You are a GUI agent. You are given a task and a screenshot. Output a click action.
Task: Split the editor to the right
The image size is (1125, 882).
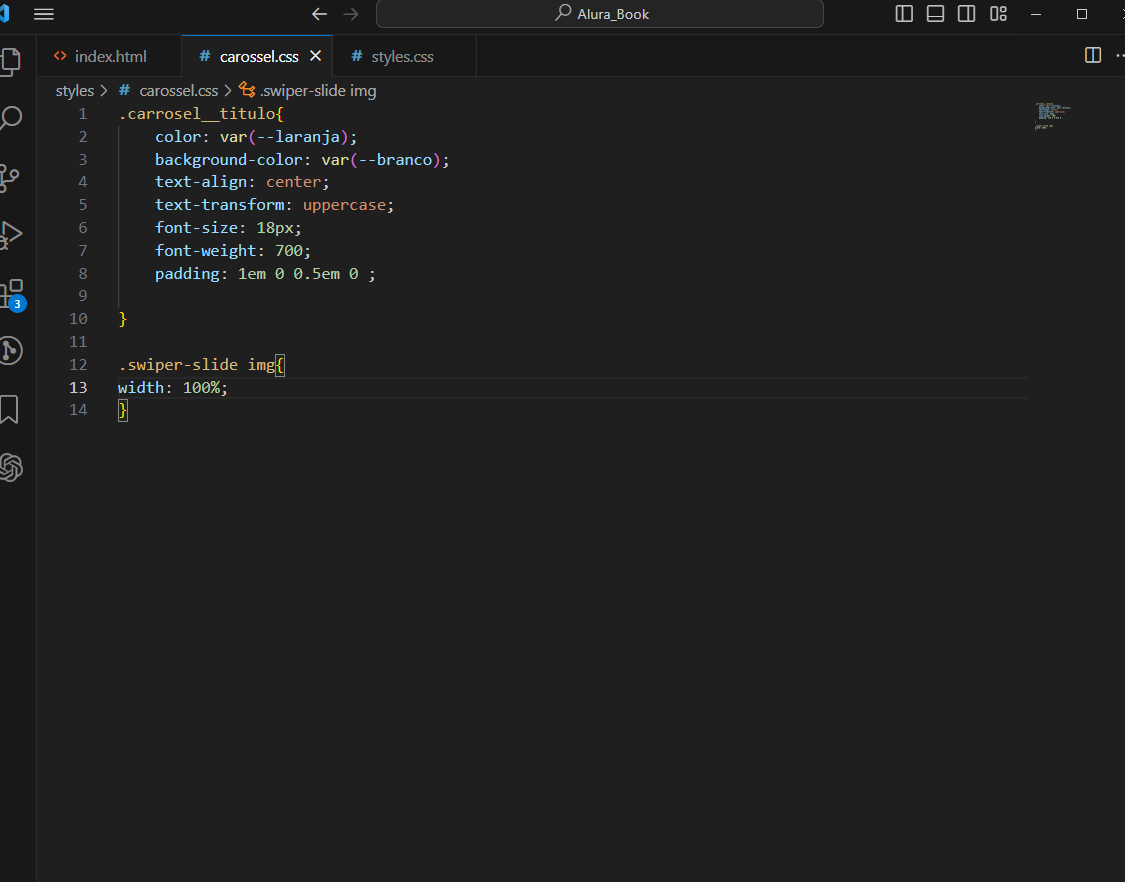1093,55
